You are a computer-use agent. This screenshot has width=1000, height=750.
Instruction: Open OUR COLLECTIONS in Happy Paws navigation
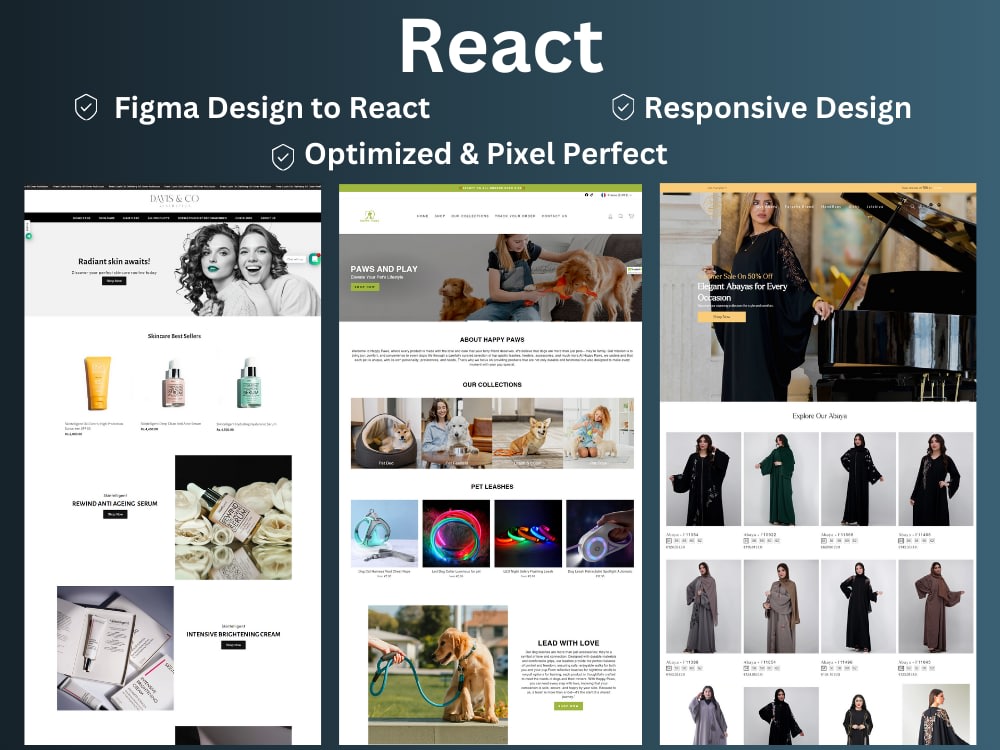point(470,216)
